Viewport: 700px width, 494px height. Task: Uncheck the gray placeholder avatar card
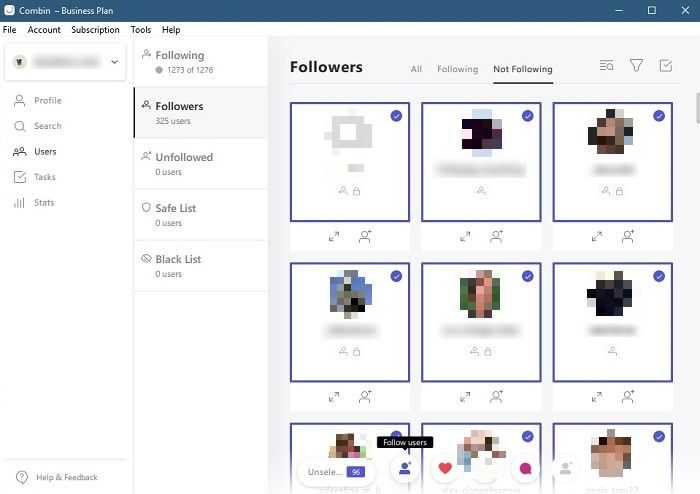(396, 116)
